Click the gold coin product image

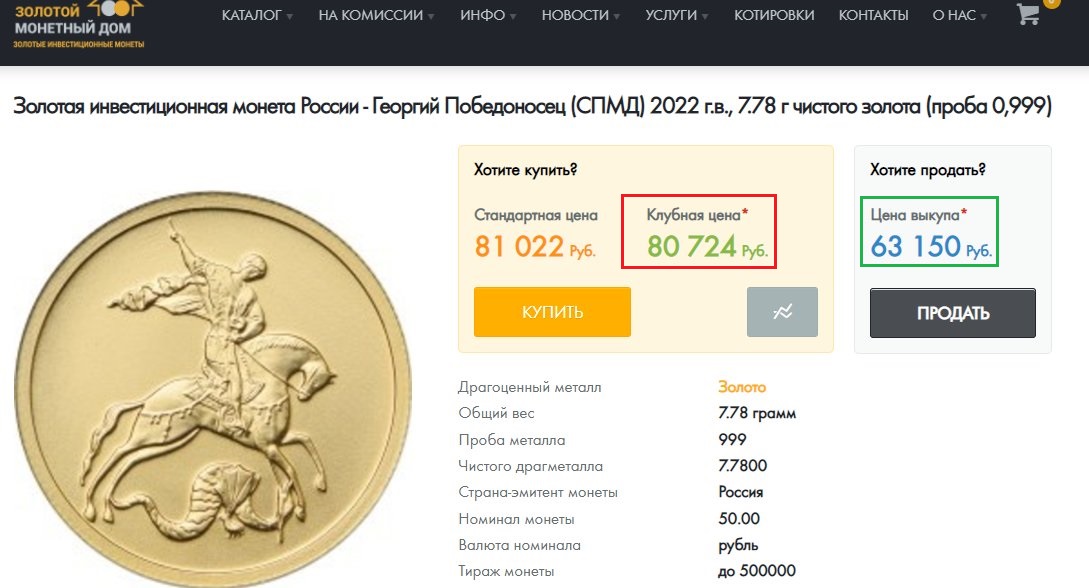pyautogui.click(x=213, y=391)
